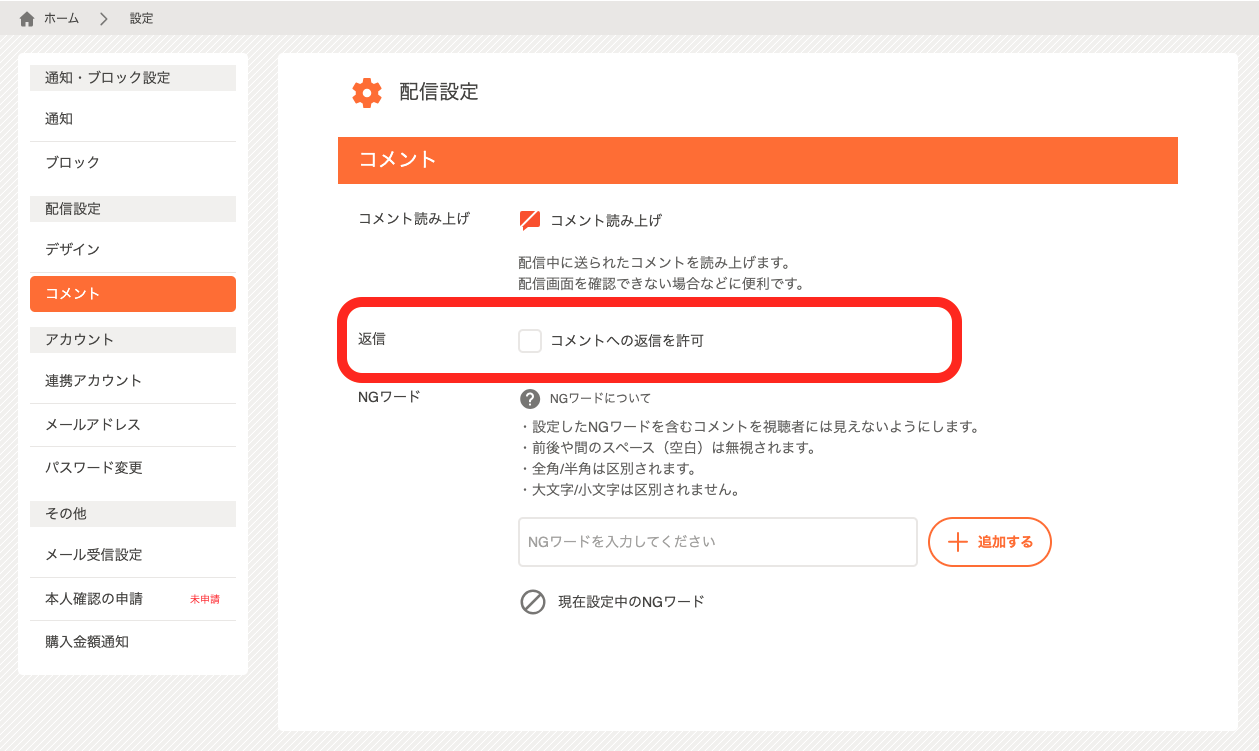Viewport: 1259px width, 751px height.
Task: Click the gear icon next to 配信設定
Action: point(368,92)
